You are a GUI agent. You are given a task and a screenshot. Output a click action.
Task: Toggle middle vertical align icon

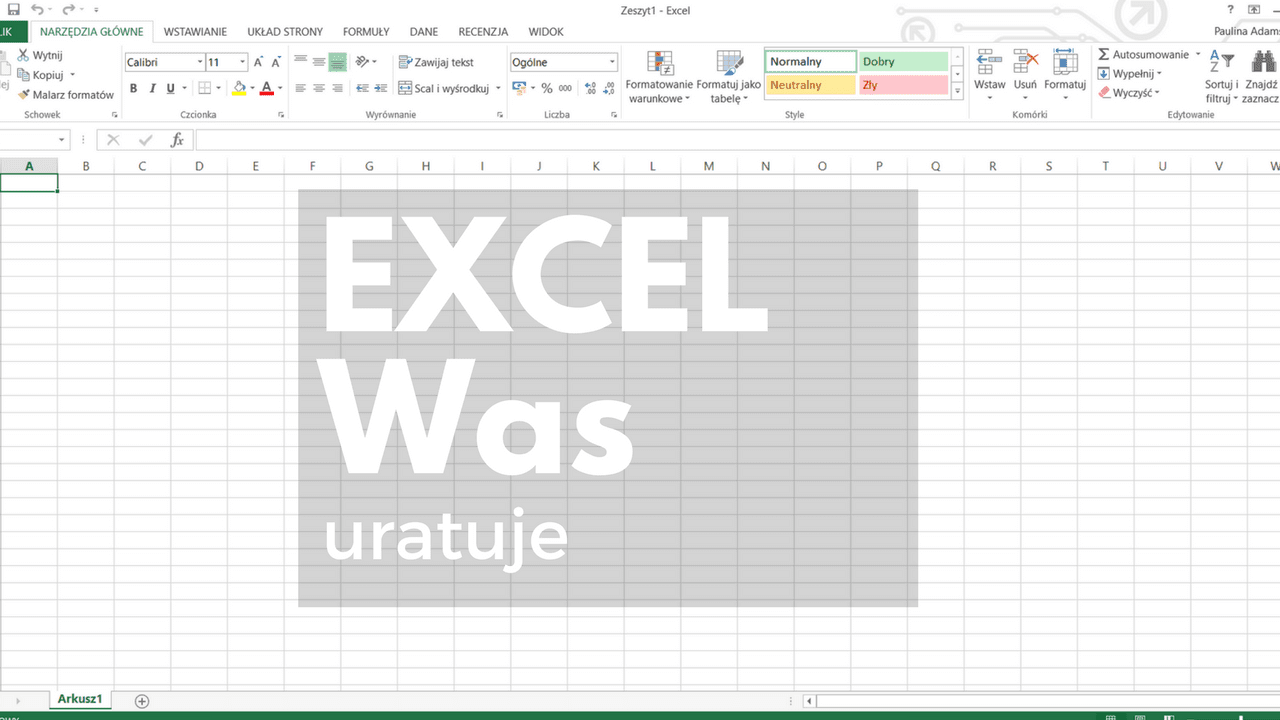[x=319, y=62]
